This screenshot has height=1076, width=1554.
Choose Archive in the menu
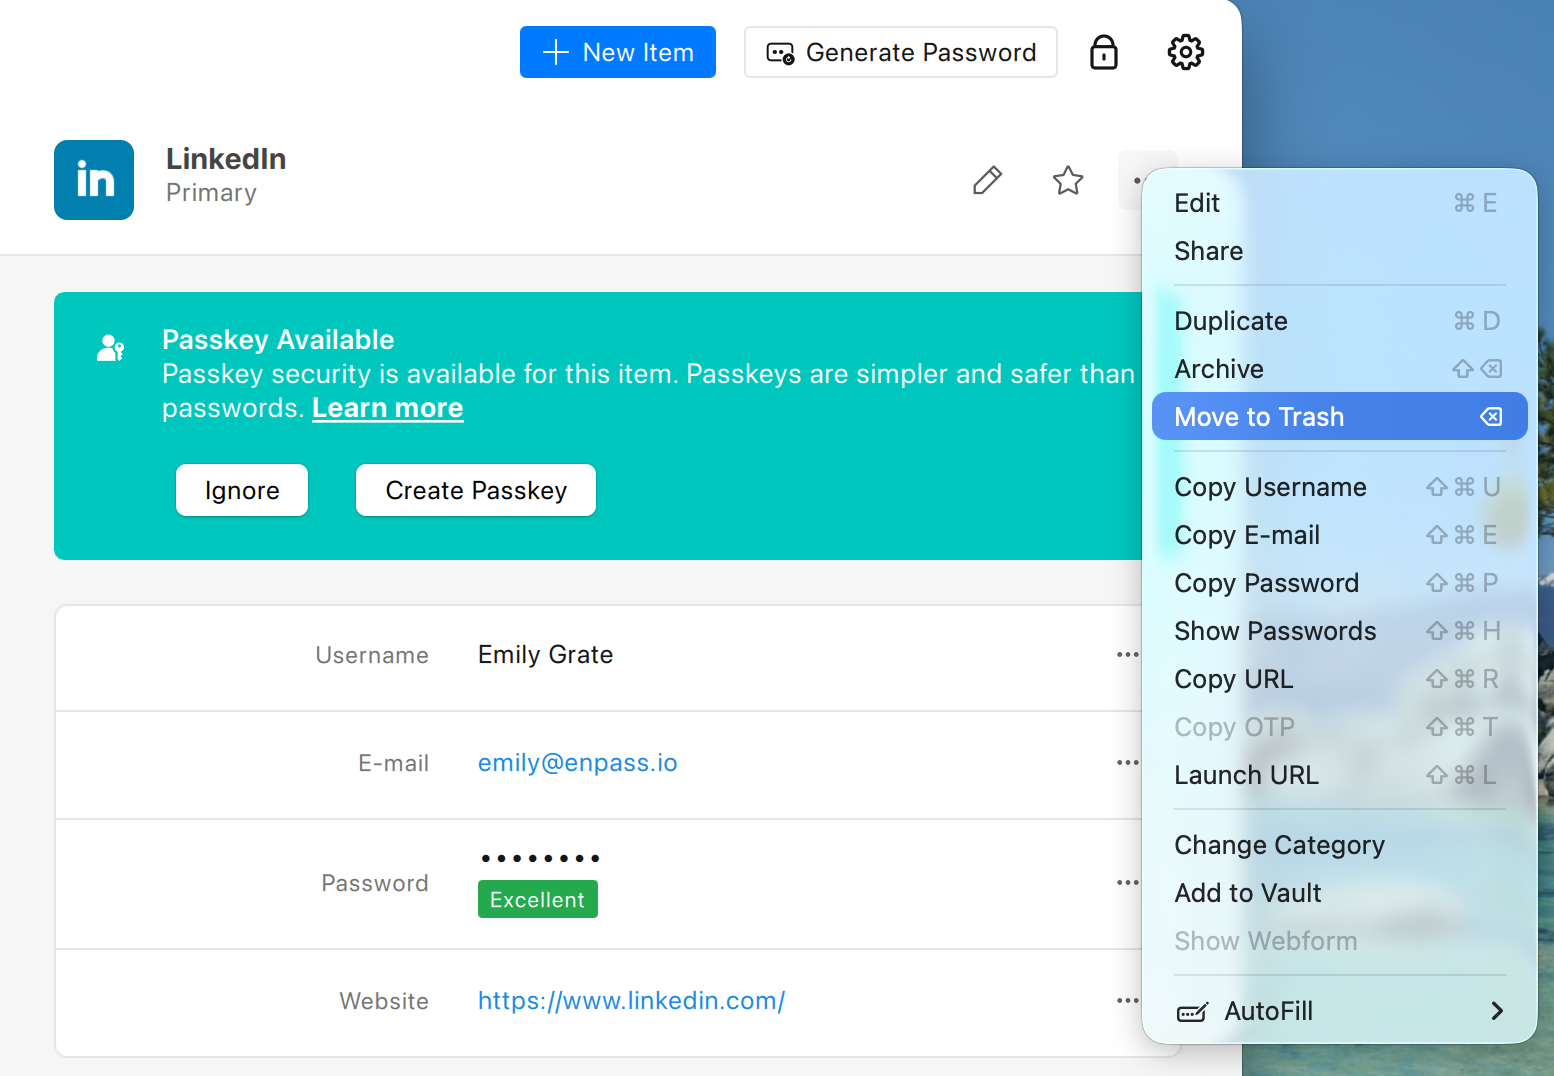(x=1340, y=369)
